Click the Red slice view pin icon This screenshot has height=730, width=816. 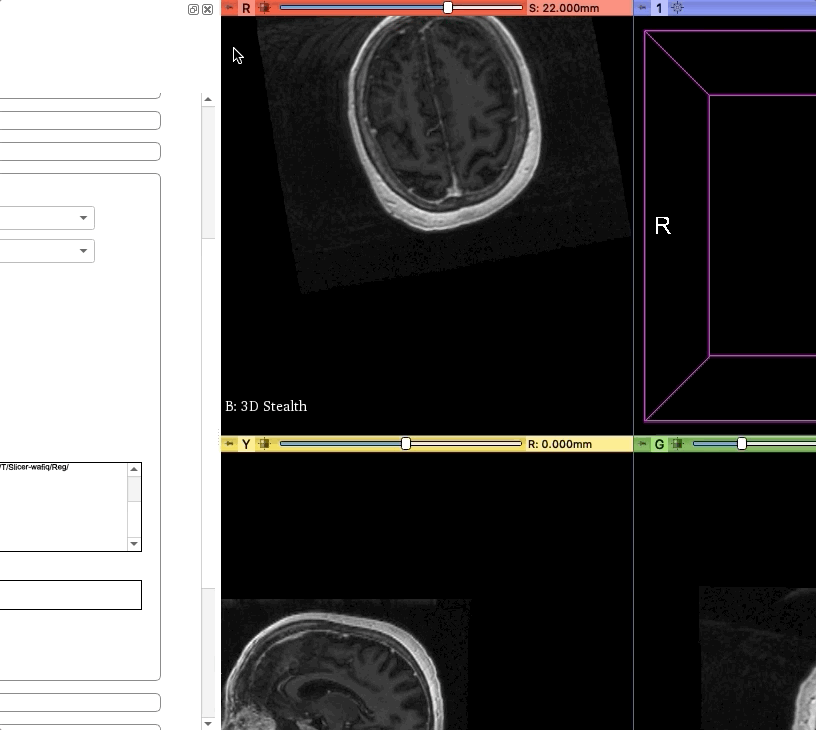coord(229,8)
